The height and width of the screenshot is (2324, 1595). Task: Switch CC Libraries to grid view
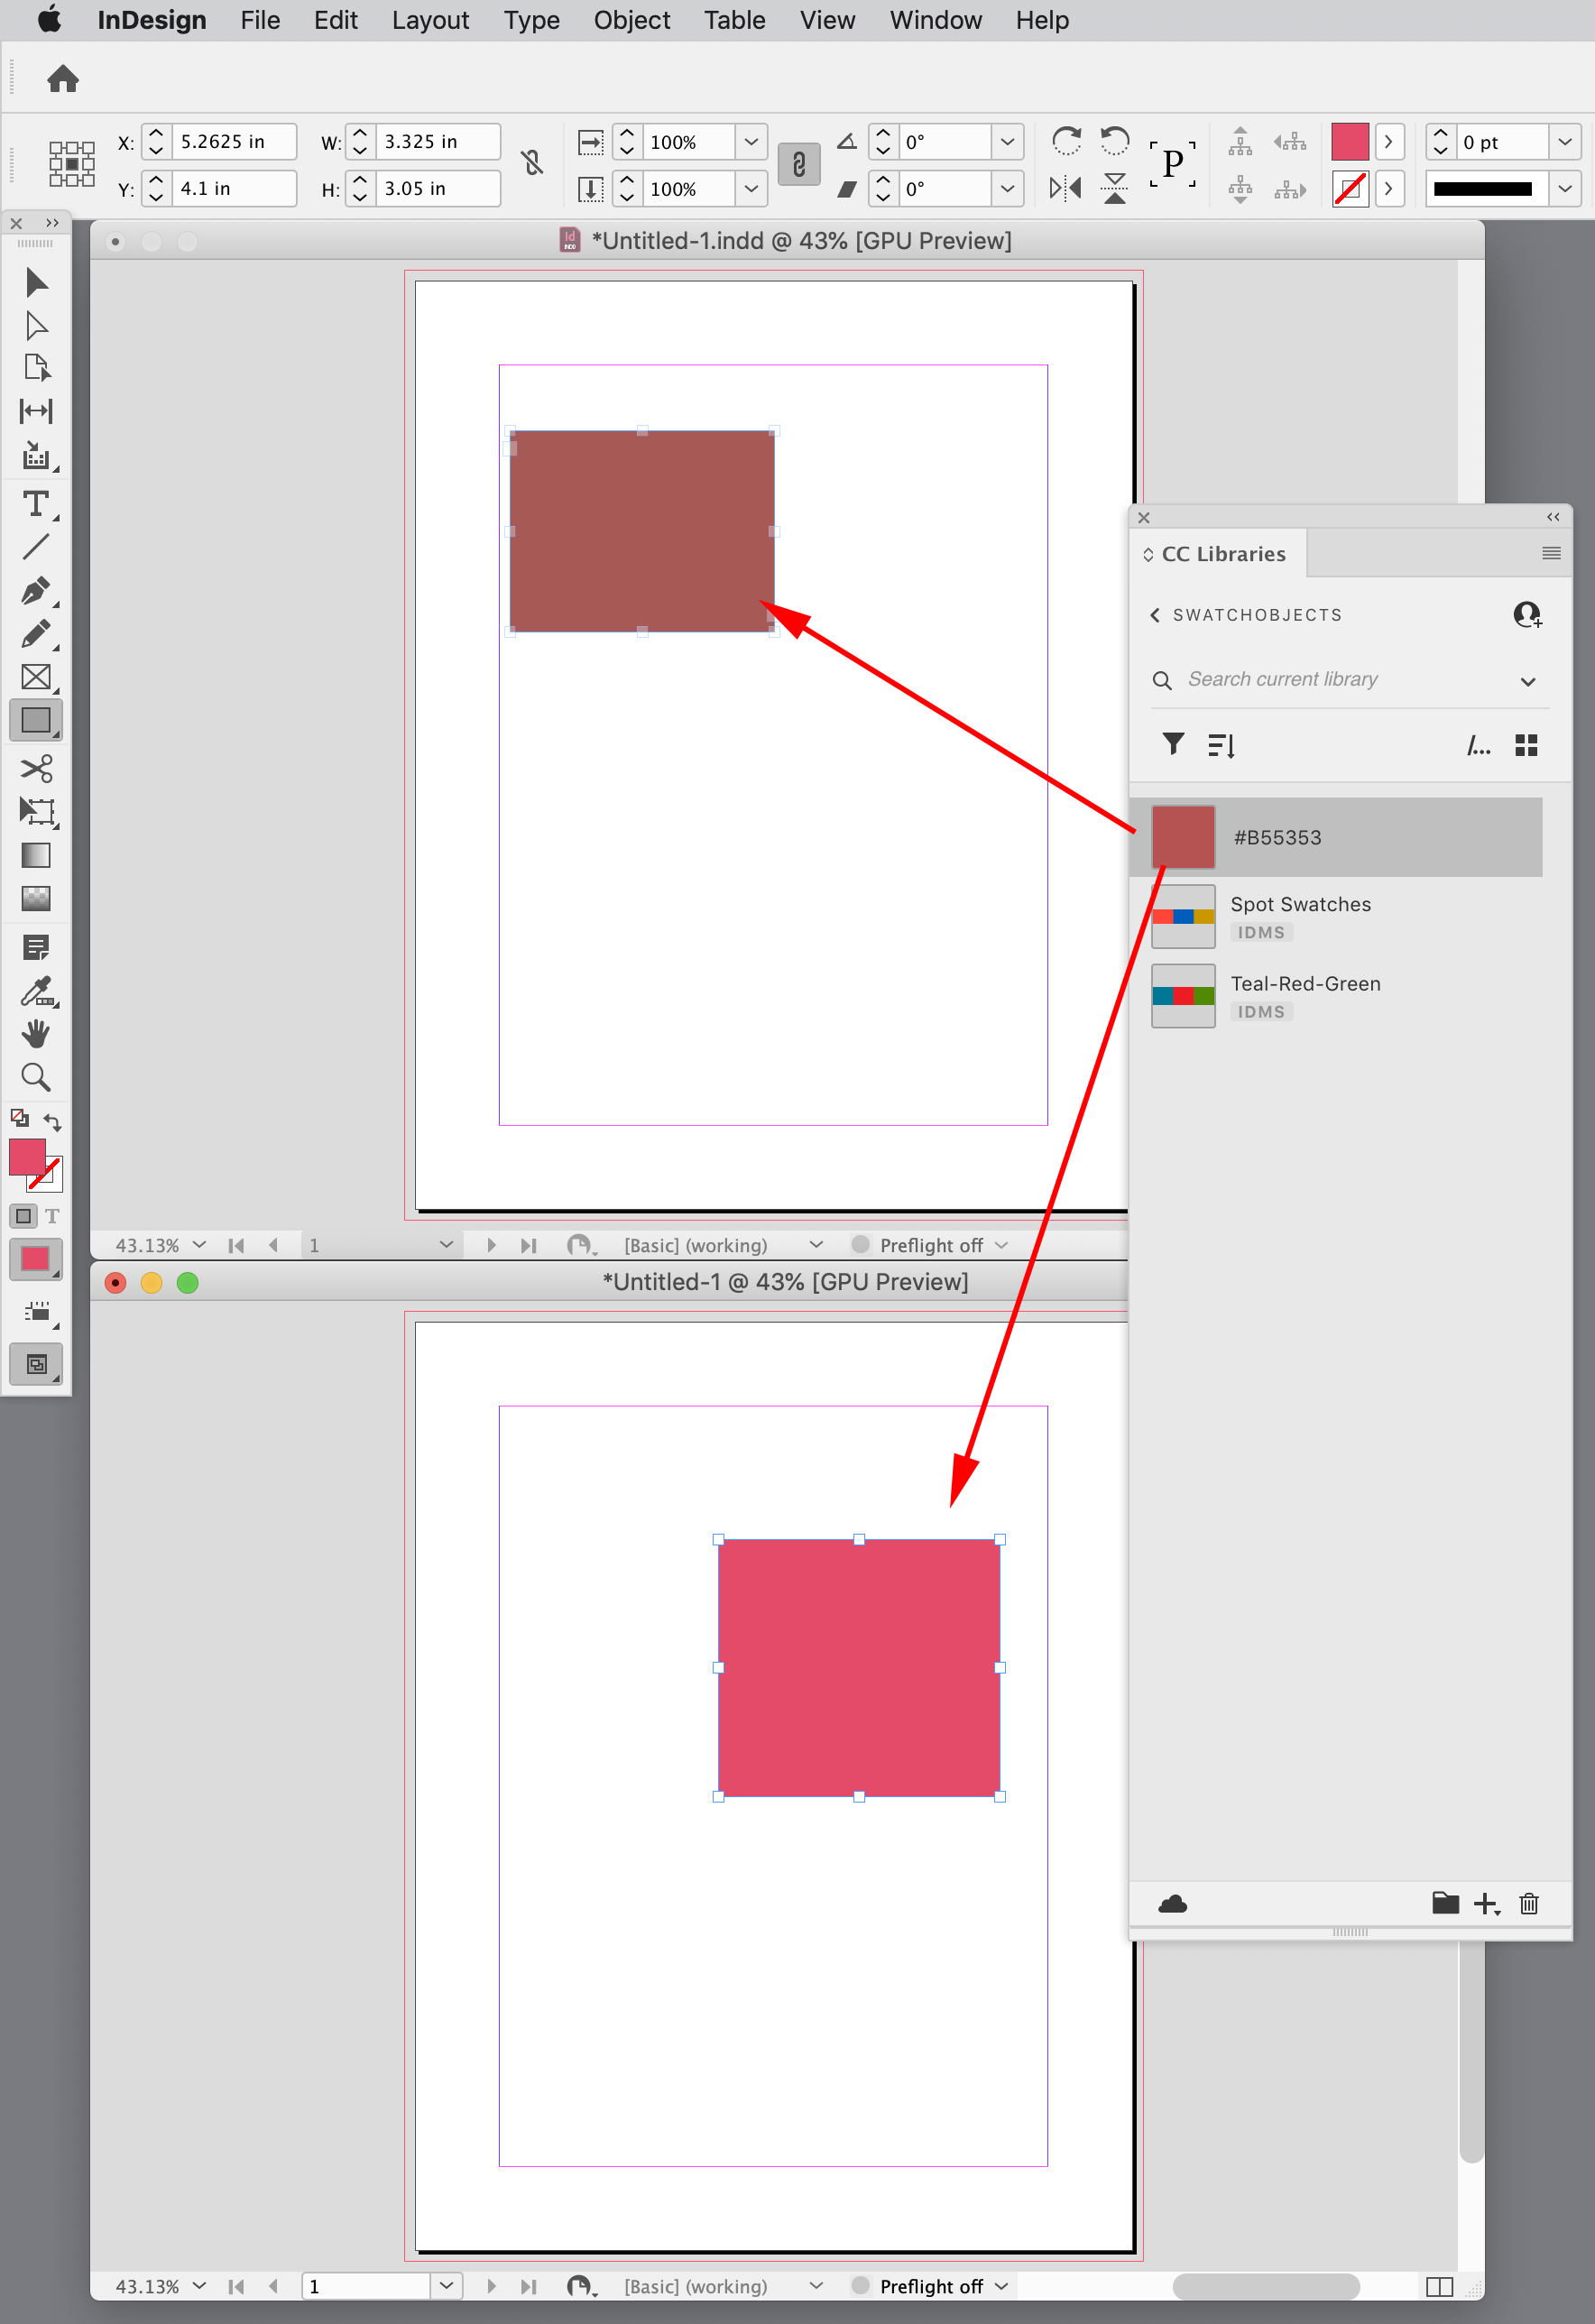pyautogui.click(x=1525, y=744)
